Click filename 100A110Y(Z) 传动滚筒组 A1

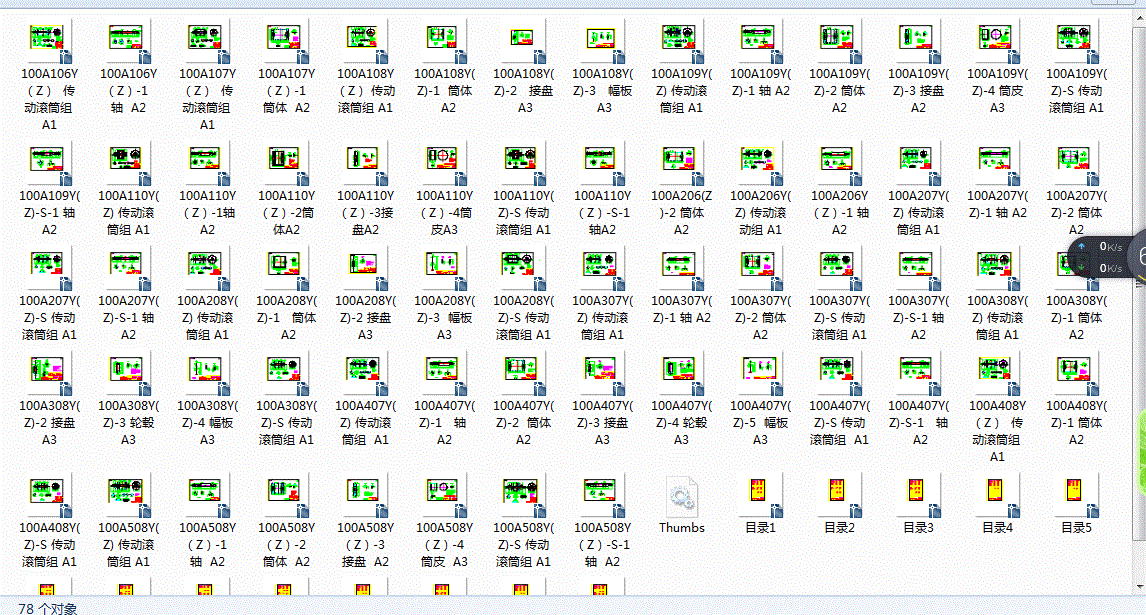coord(129,213)
